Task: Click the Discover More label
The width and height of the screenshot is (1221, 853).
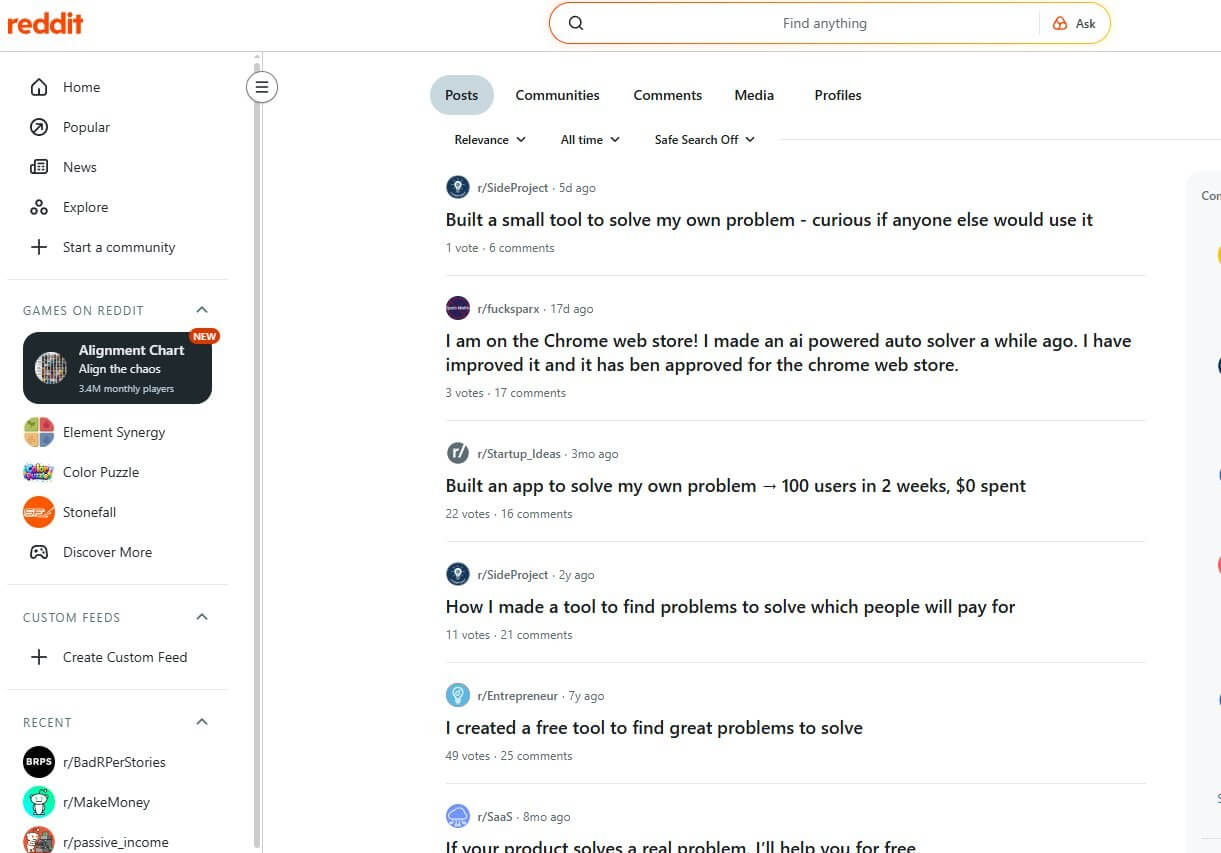Action: click(x=107, y=552)
